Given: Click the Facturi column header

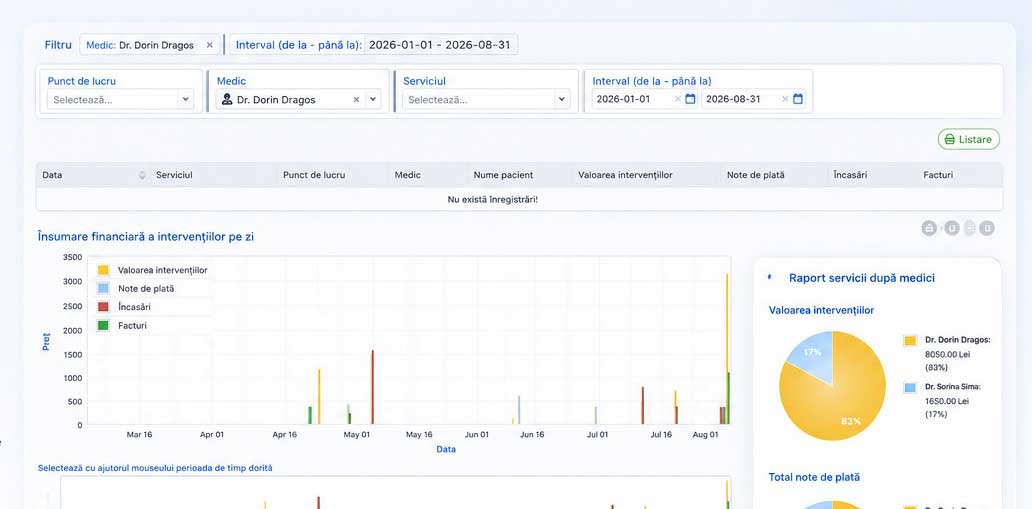Looking at the screenshot, I should click(938, 175).
